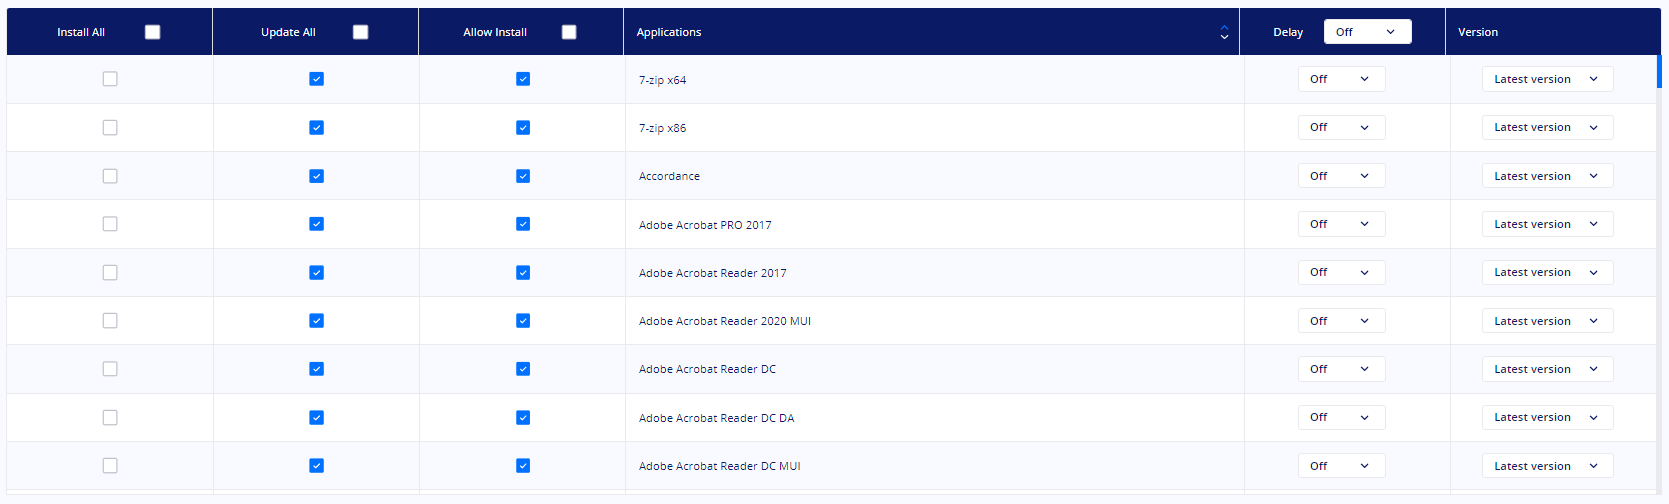Screen dimensions: 1669x504
Task: Open Delay dropdown for 7-zip x64
Action: click(1342, 79)
